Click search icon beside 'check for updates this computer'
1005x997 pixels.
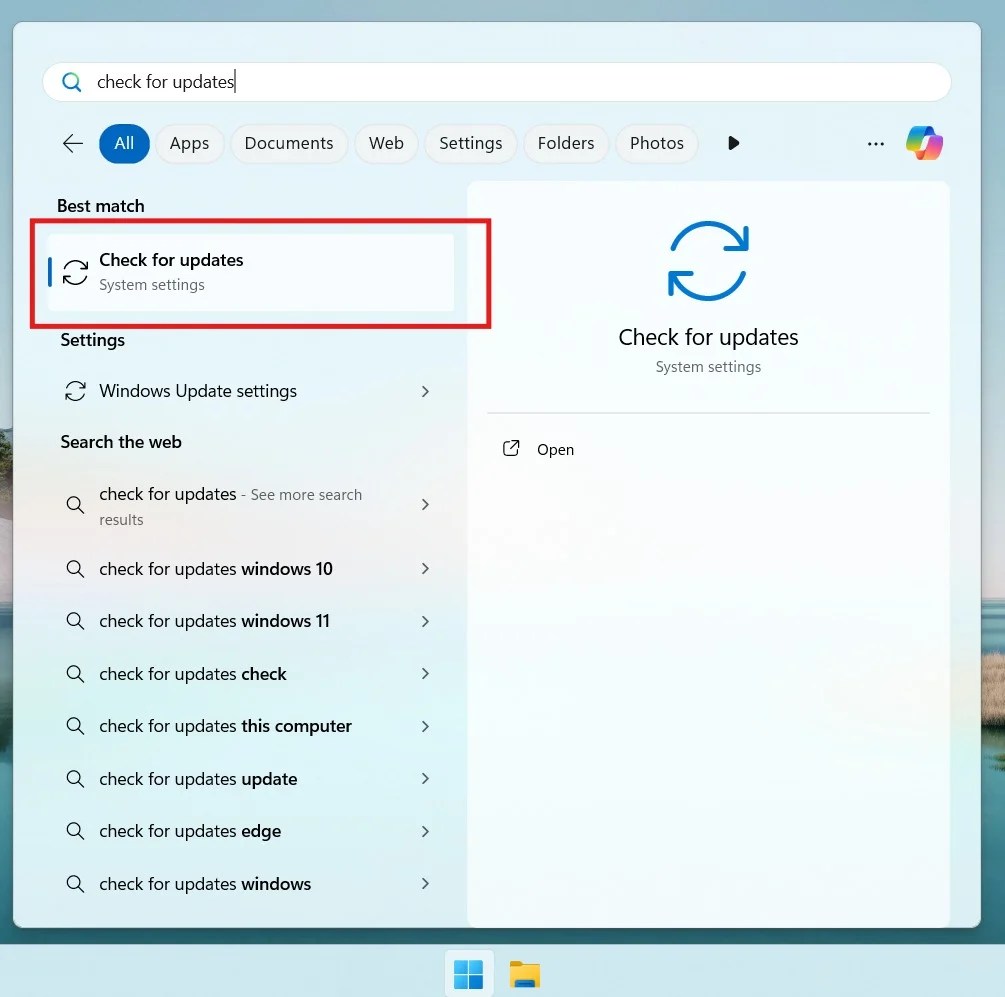(x=75, y=726)
